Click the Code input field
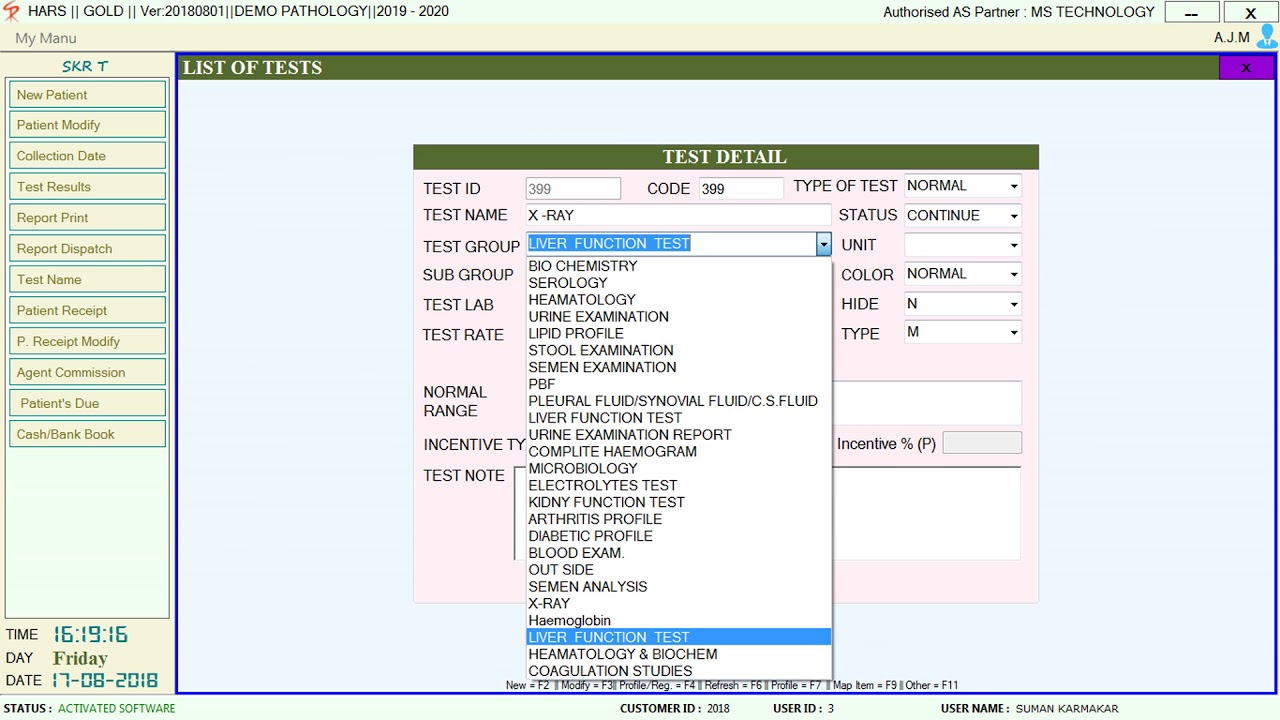Screen dimensions: 1280x720 click(x=740, y=189)
